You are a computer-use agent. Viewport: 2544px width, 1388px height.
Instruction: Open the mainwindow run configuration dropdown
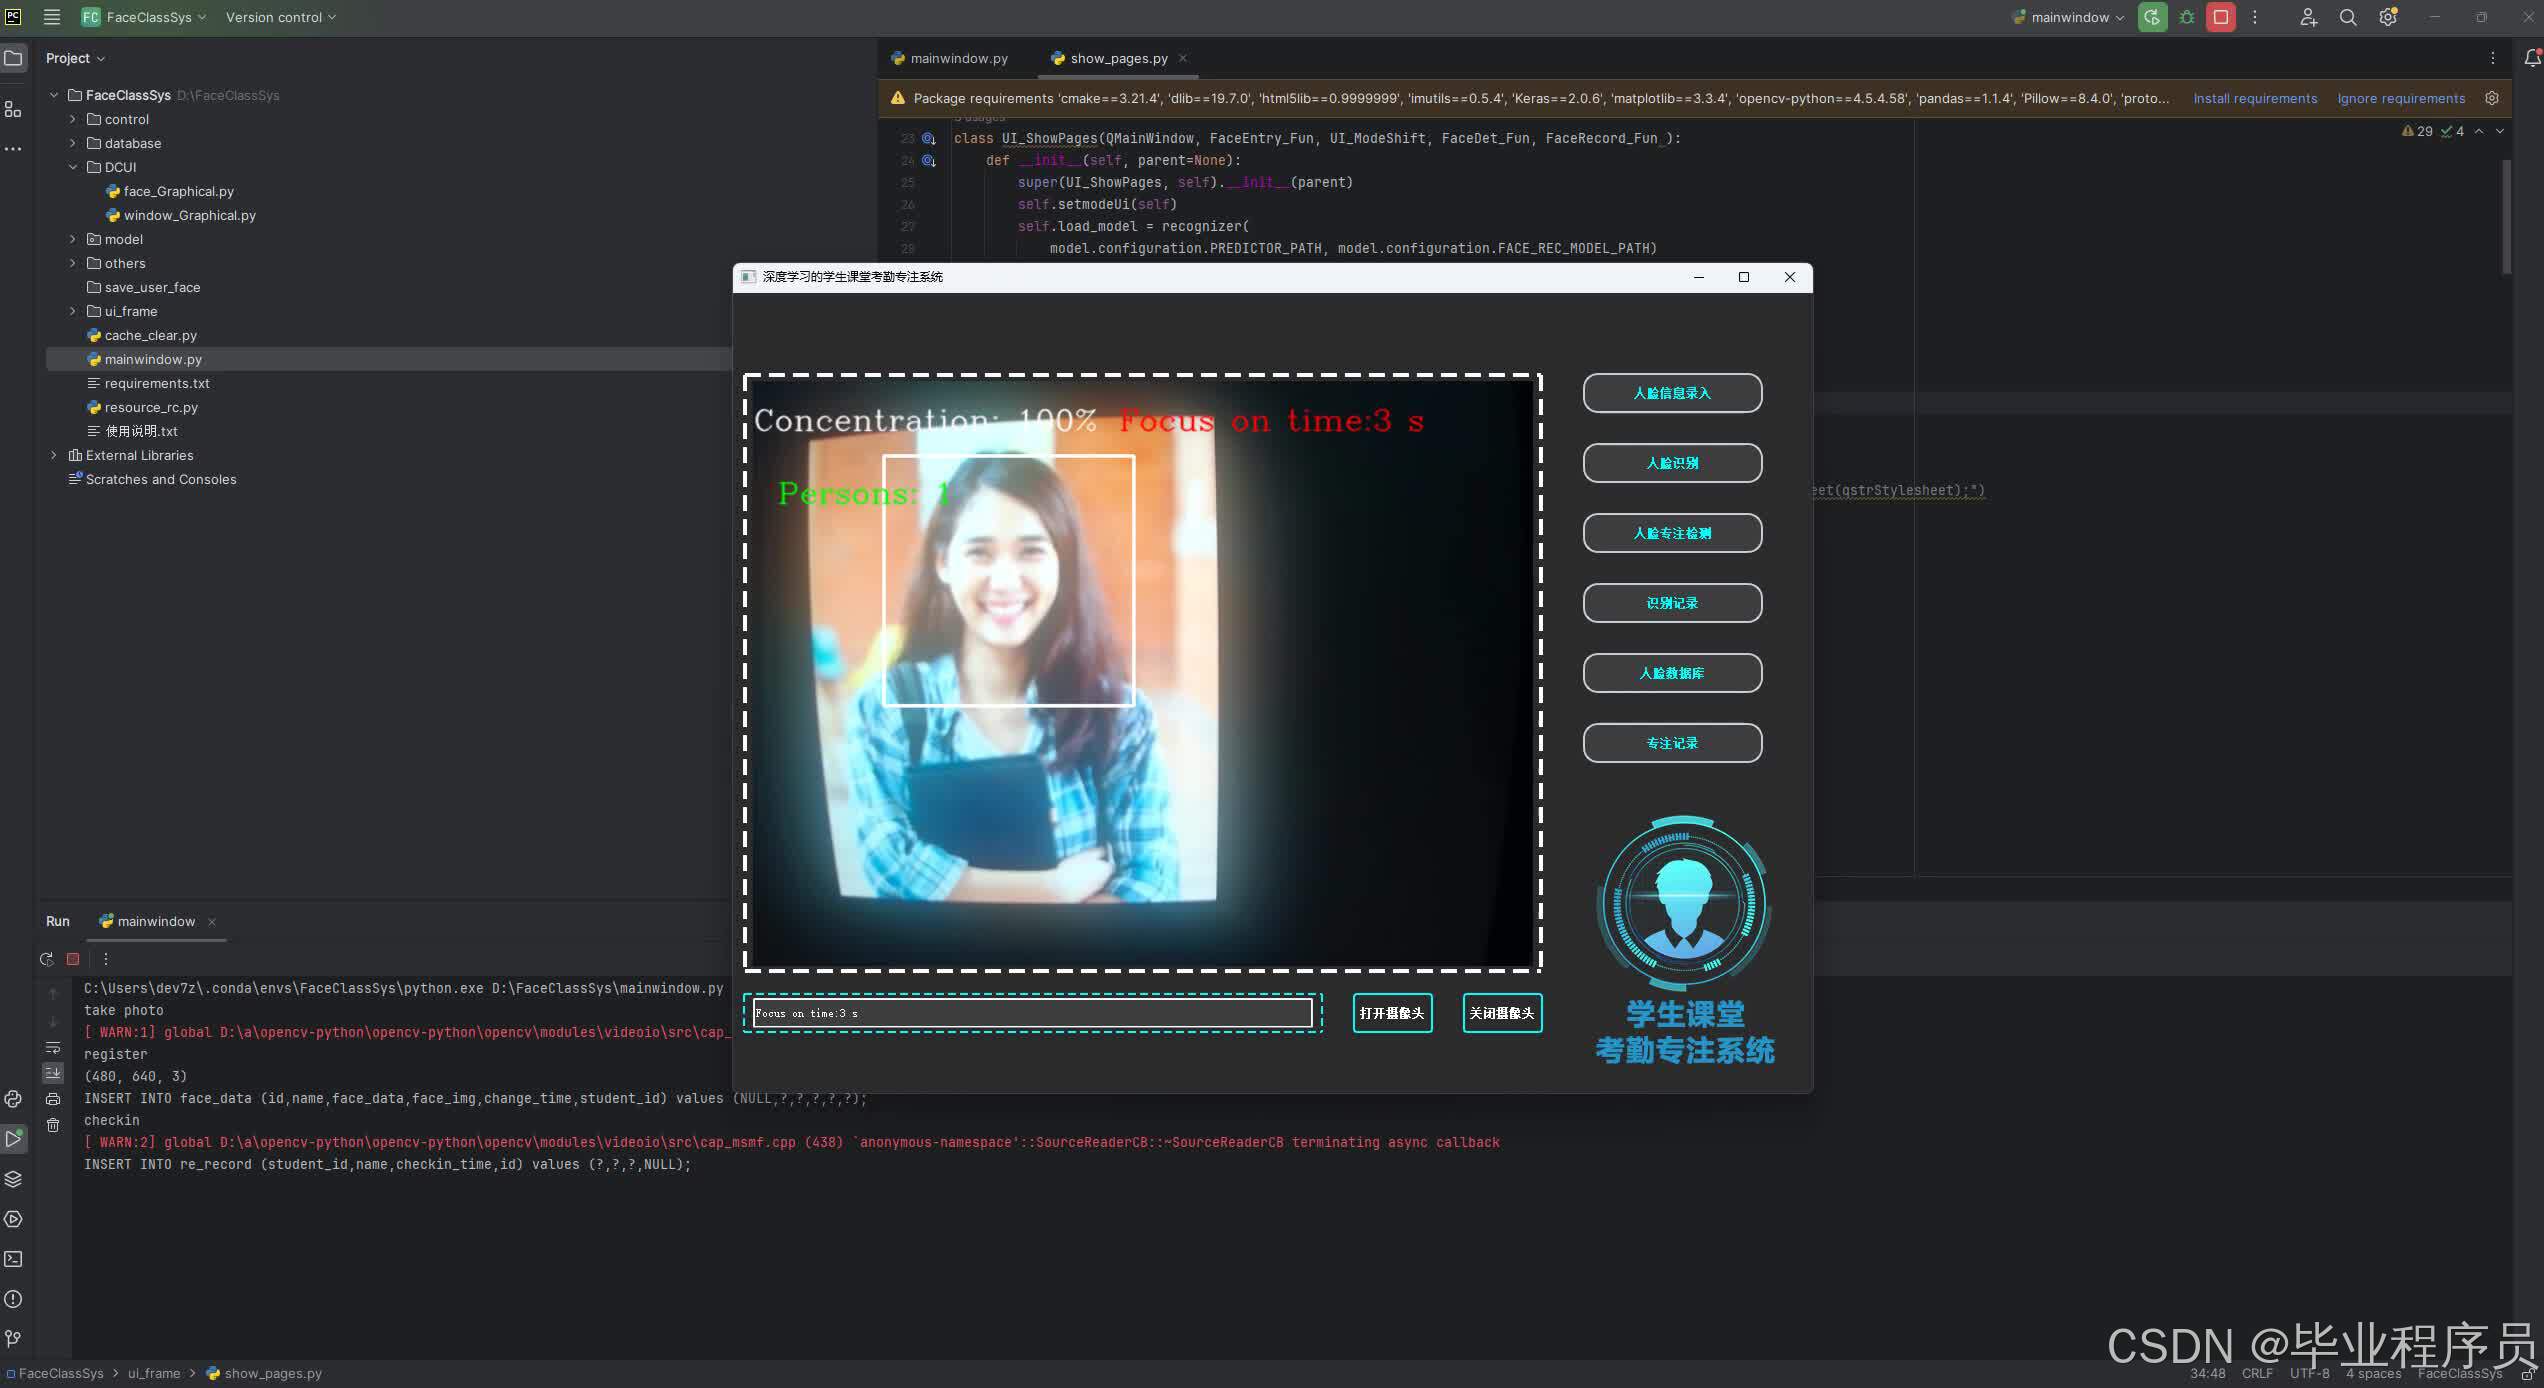(2068, 17)
